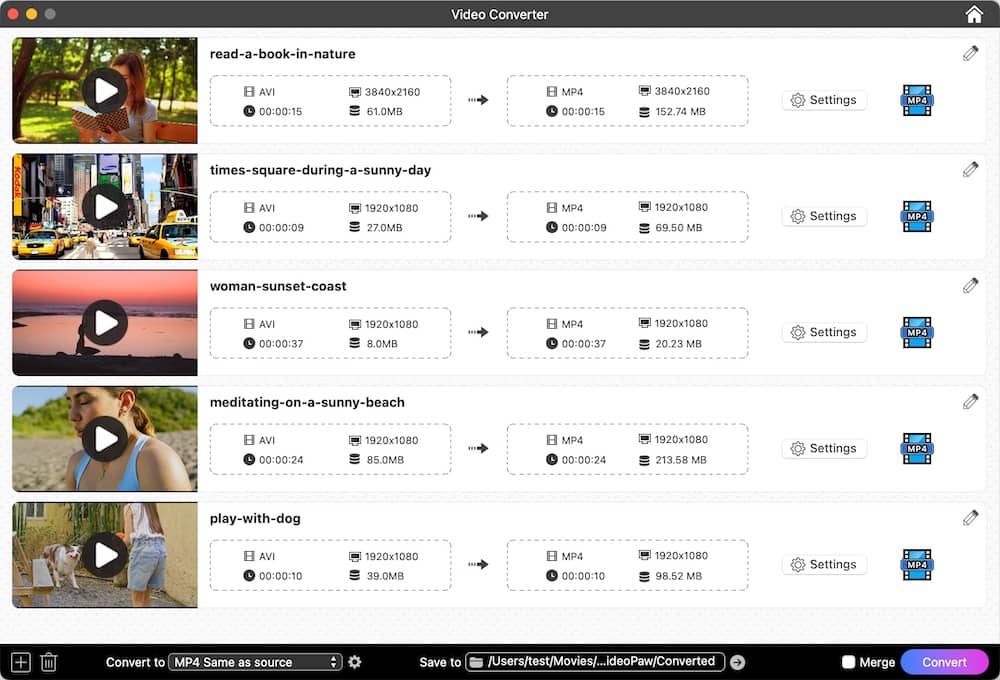
Task: Click the pencil edit icon beside play-with-dog
Action: [x=969, y=517]
